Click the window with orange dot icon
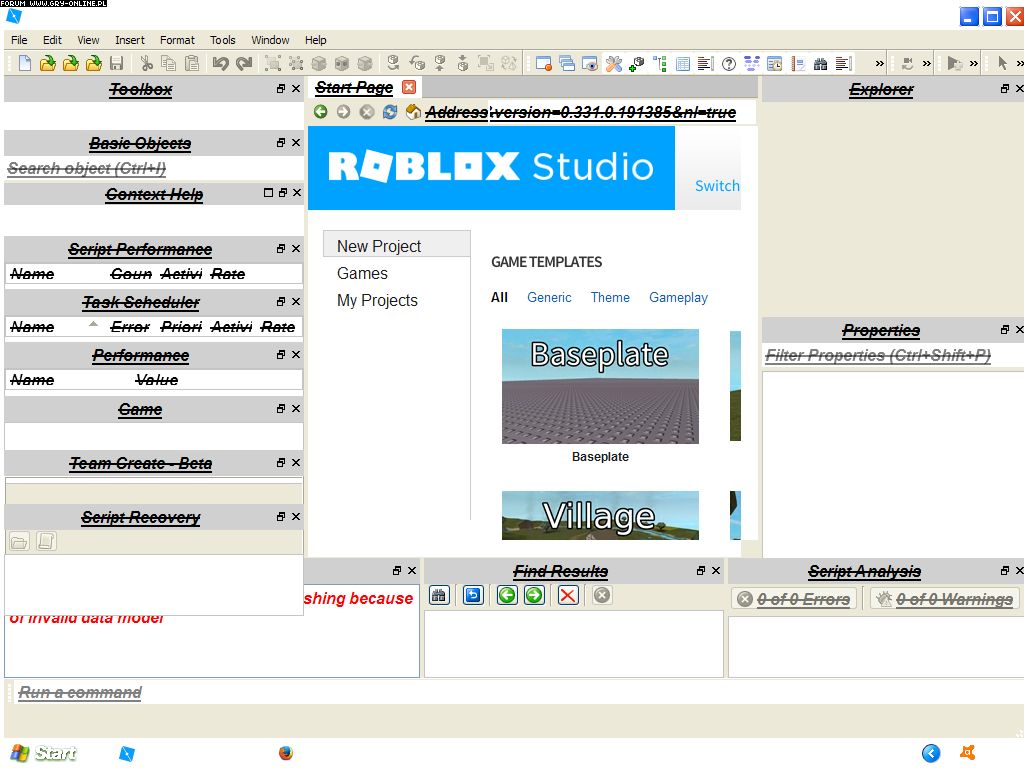This screenshot has width=1024, height=768. pyautogui.click(x=543, y=63)
